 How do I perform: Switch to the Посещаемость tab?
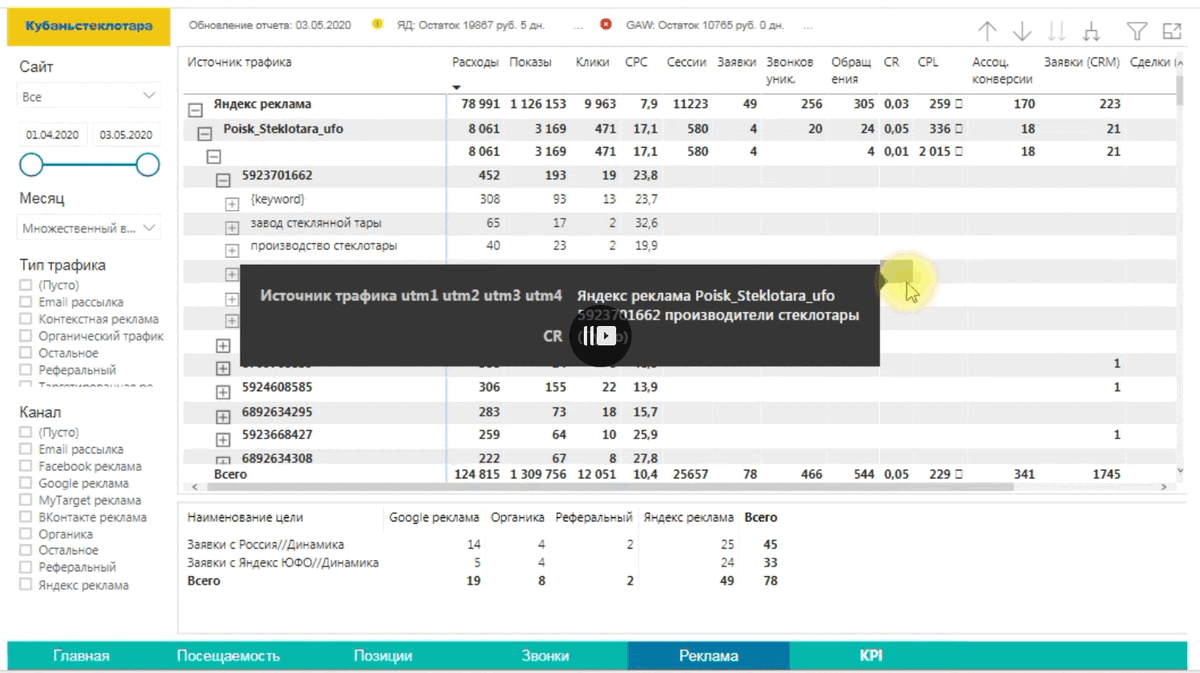[228, 656]
